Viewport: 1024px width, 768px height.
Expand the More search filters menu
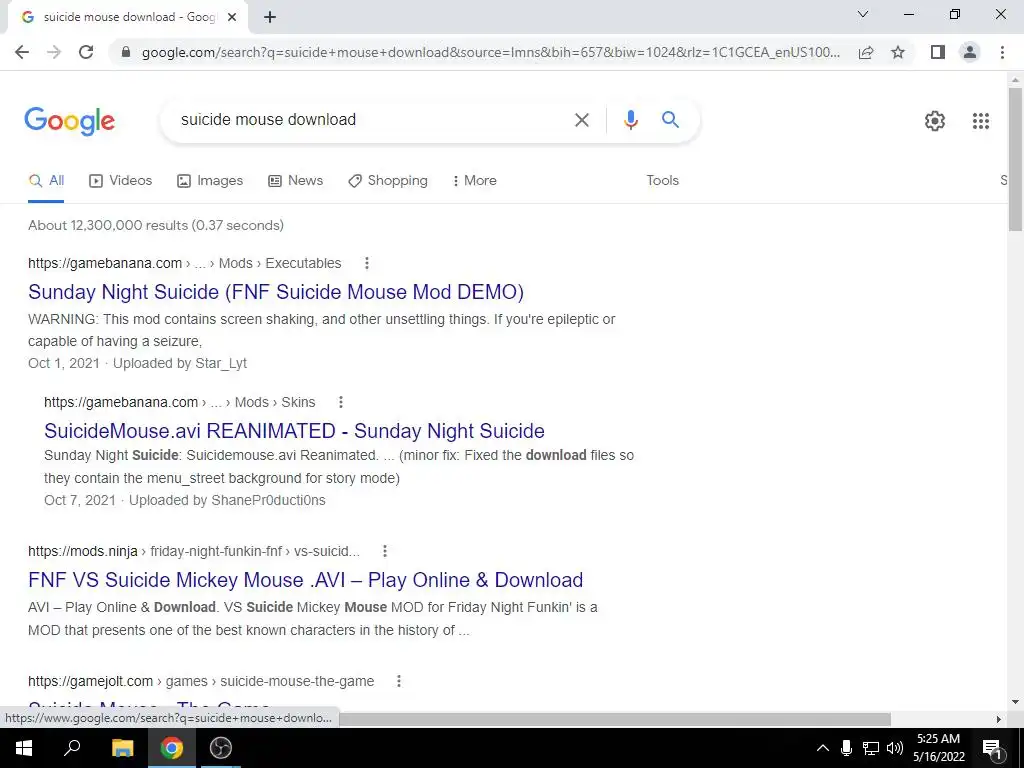(474, 181)
